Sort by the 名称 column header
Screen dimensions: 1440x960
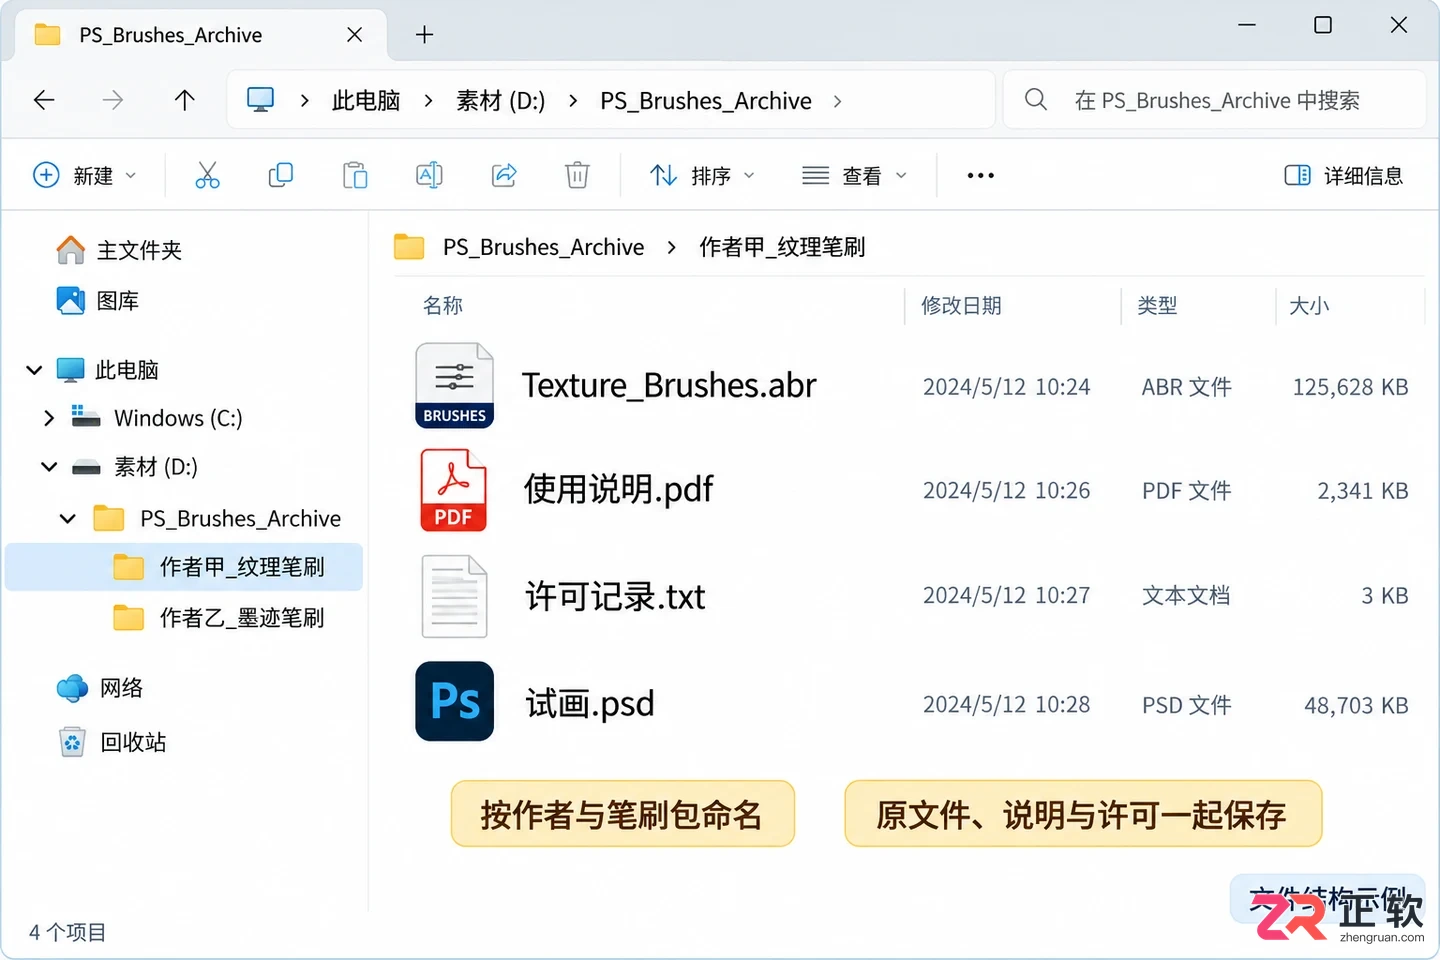[443, 306]
